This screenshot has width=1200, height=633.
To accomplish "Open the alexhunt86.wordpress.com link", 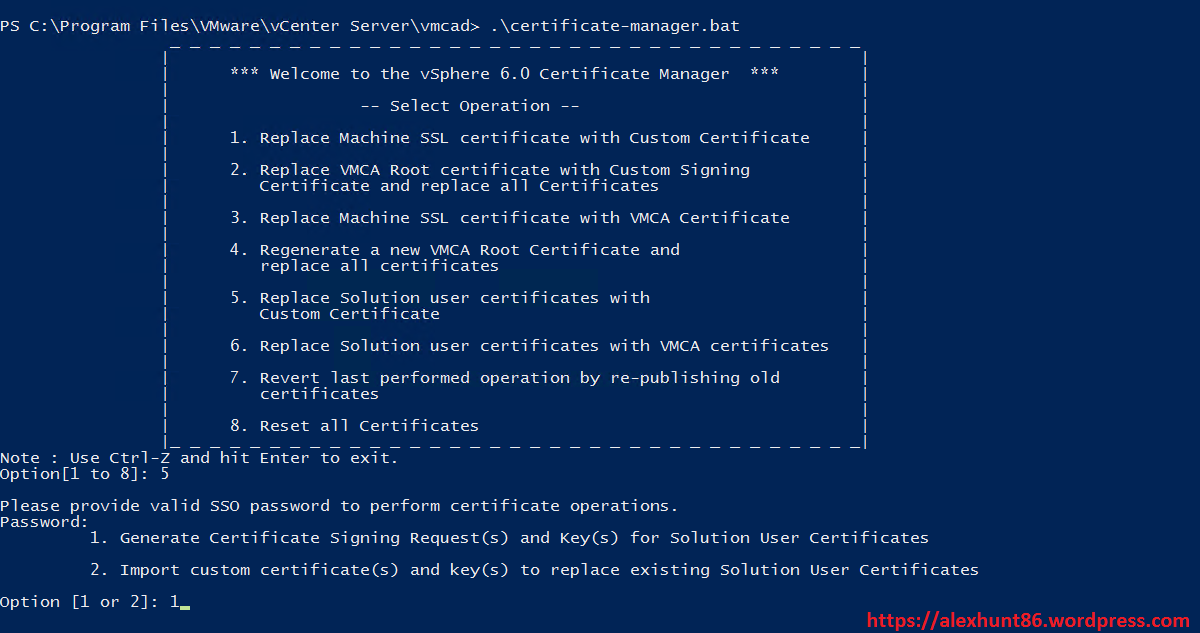I will click(1027, 621).
